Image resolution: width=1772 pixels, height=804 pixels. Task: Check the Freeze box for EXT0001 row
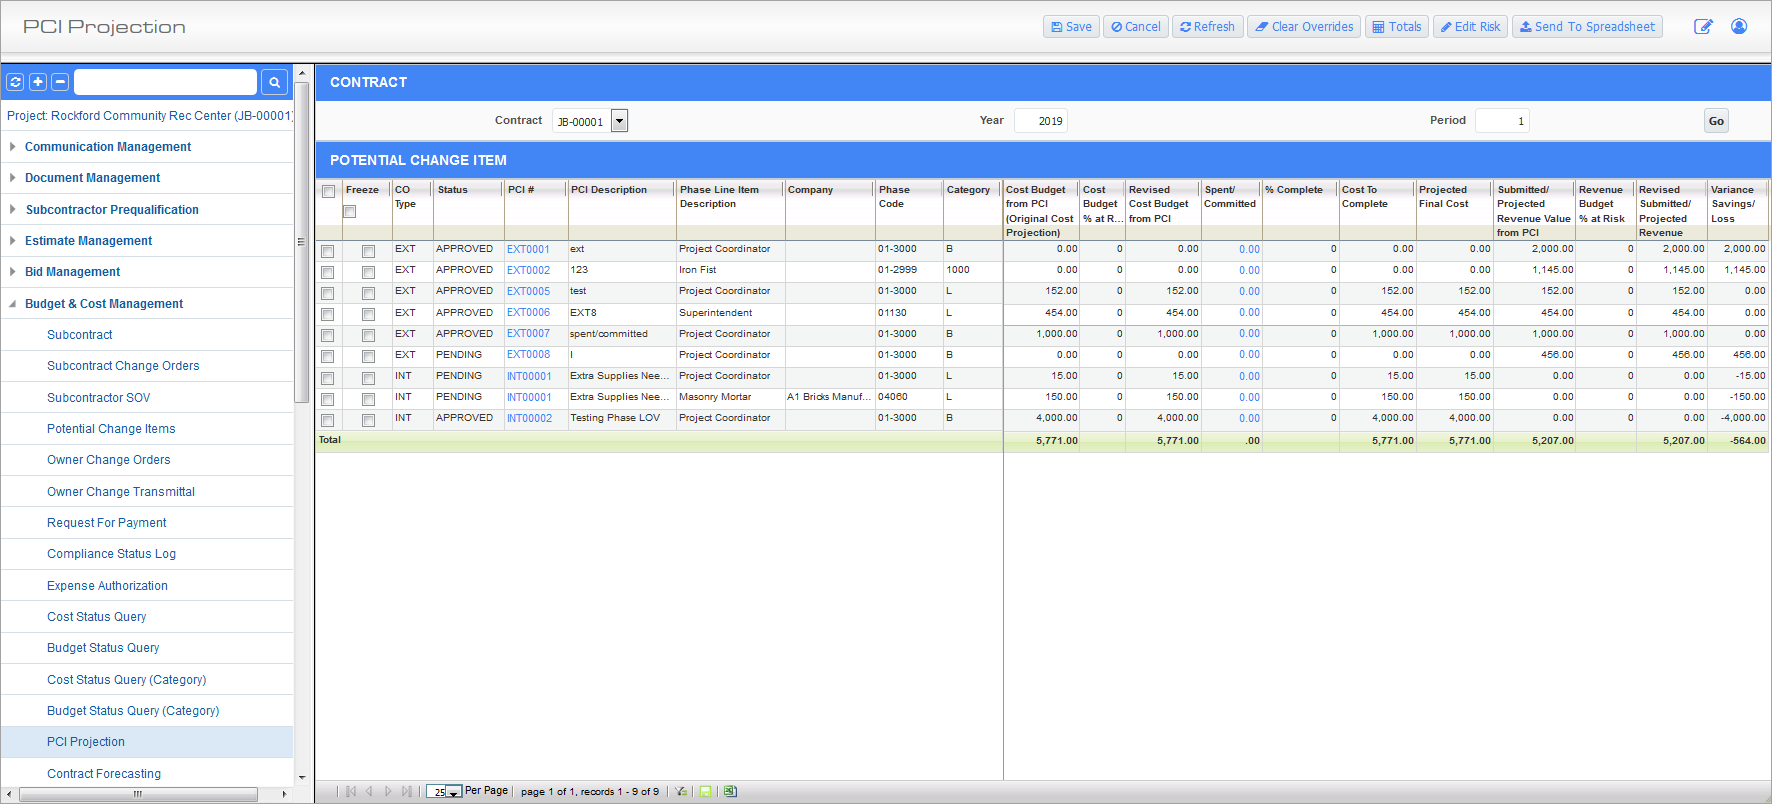(368, 251)
